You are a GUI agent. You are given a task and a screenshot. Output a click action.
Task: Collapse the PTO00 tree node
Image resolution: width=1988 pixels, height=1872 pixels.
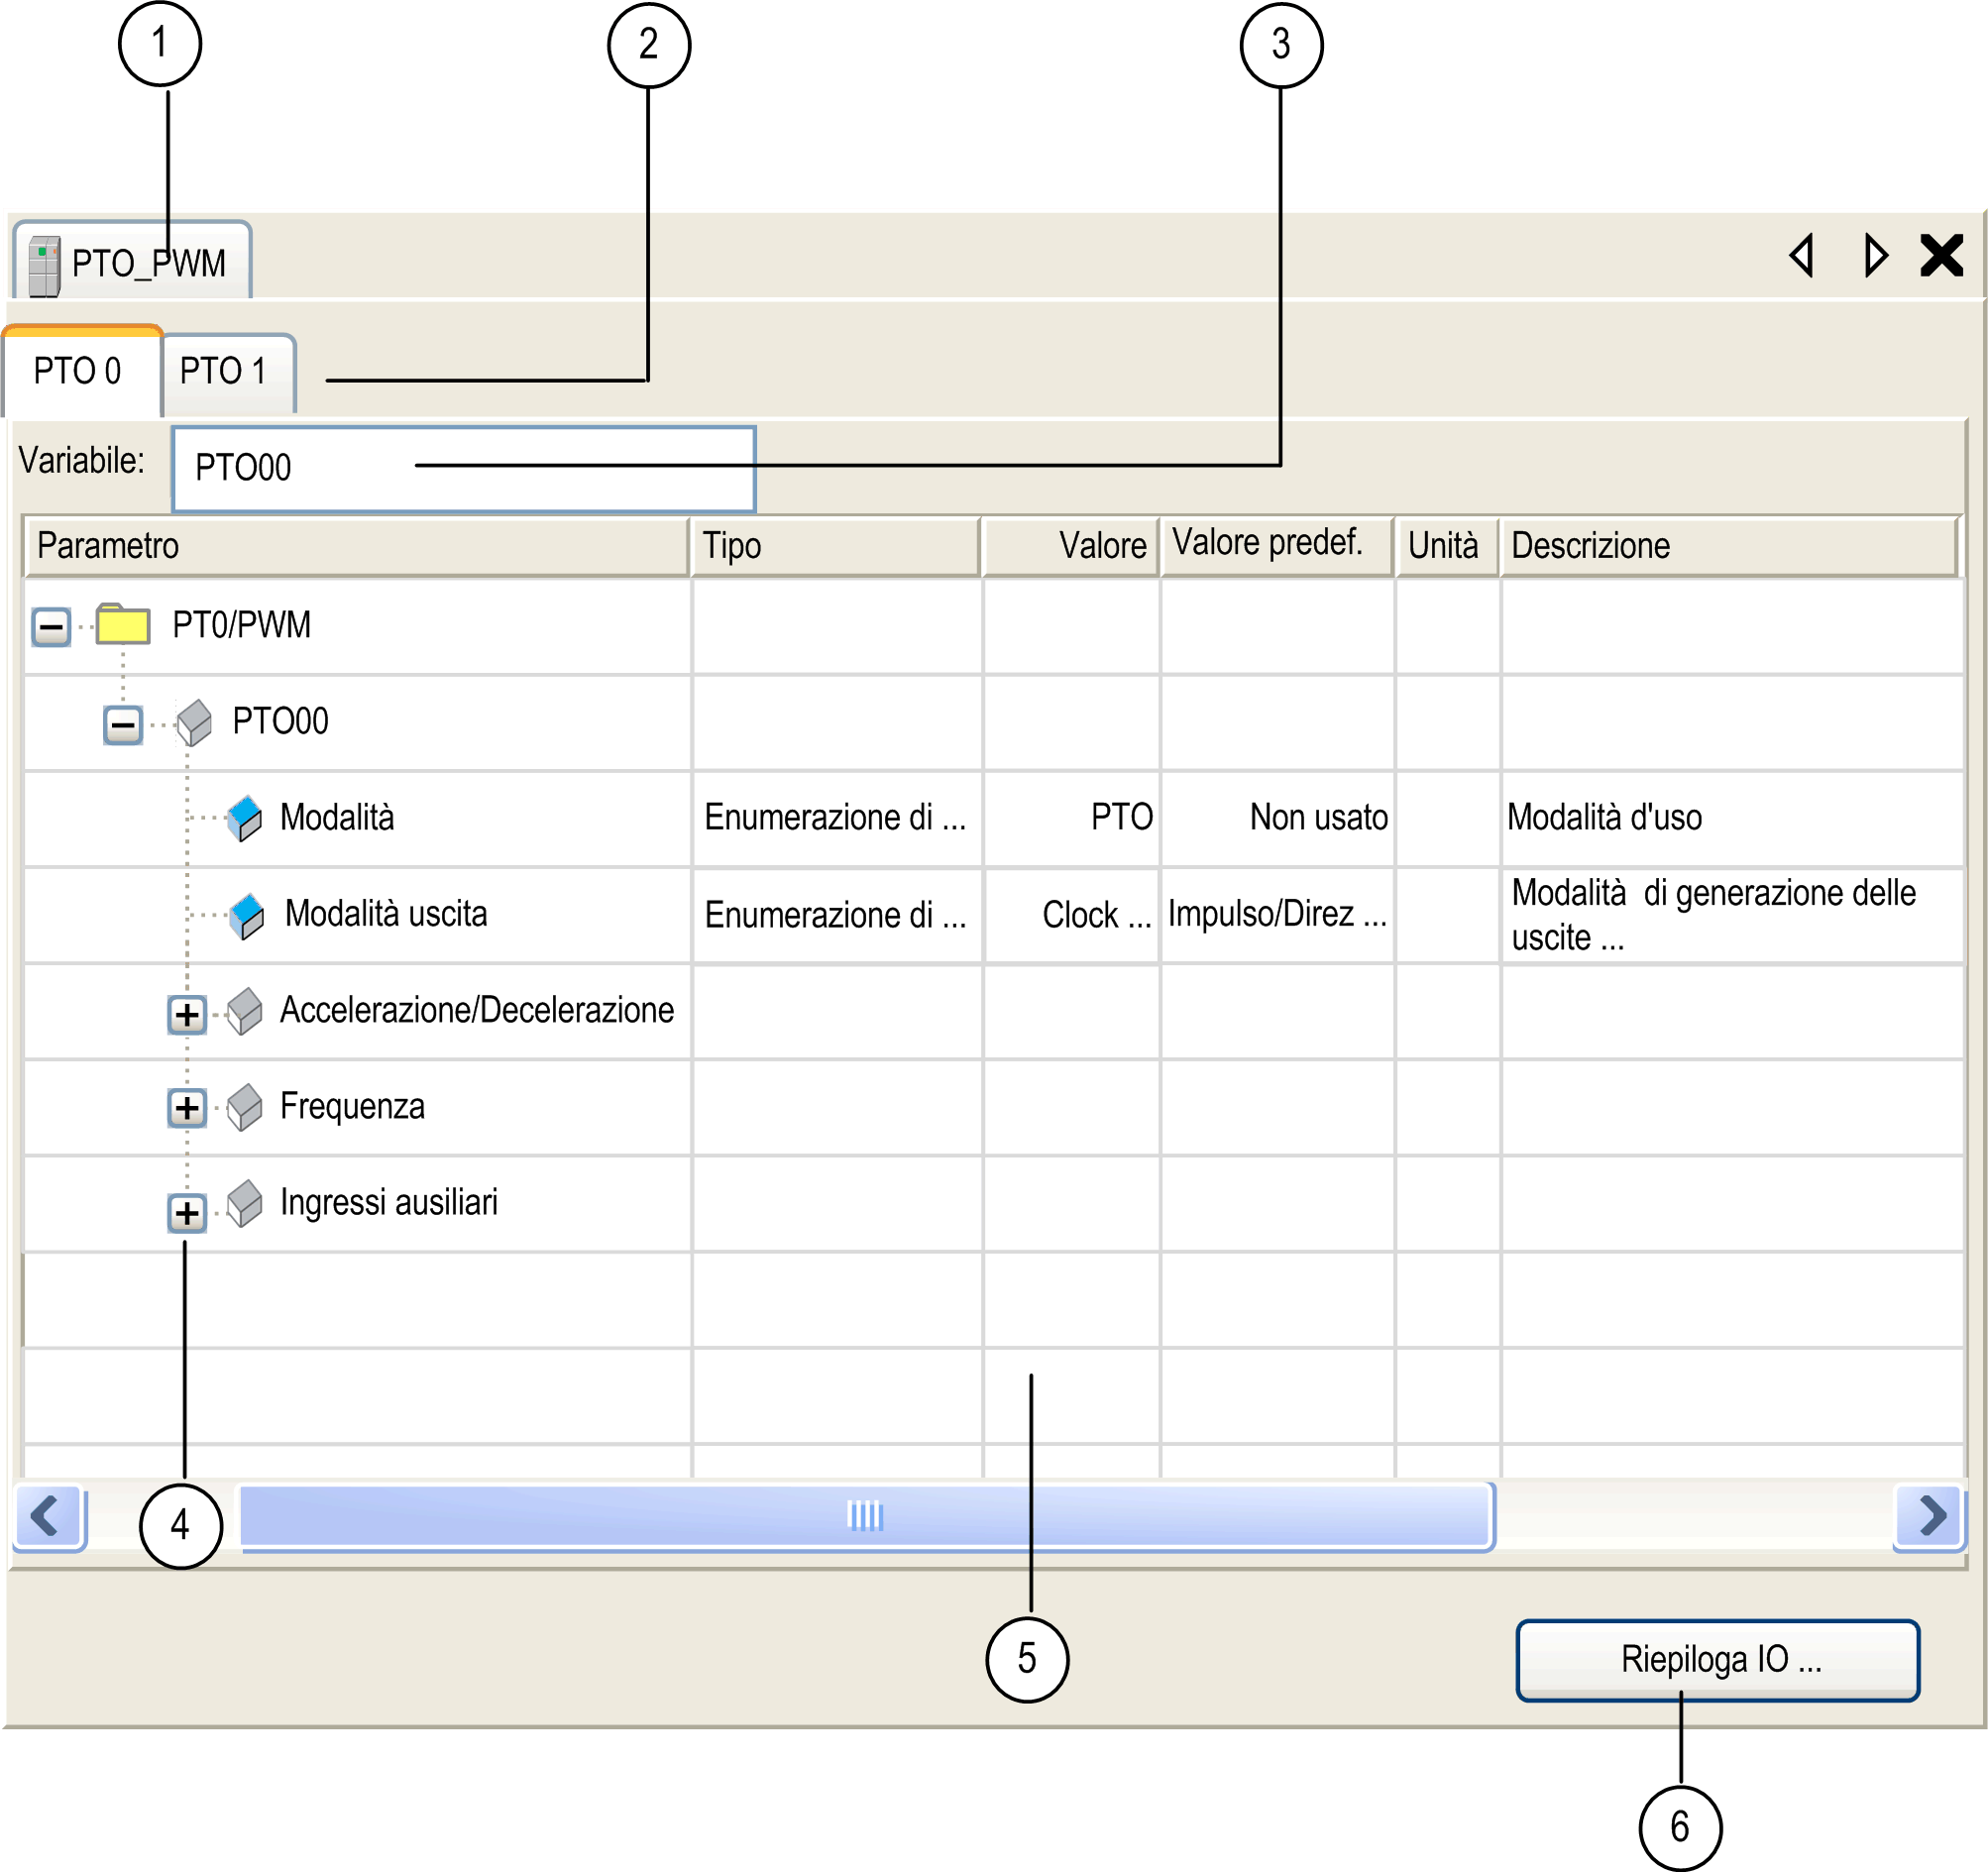(123, 725)
